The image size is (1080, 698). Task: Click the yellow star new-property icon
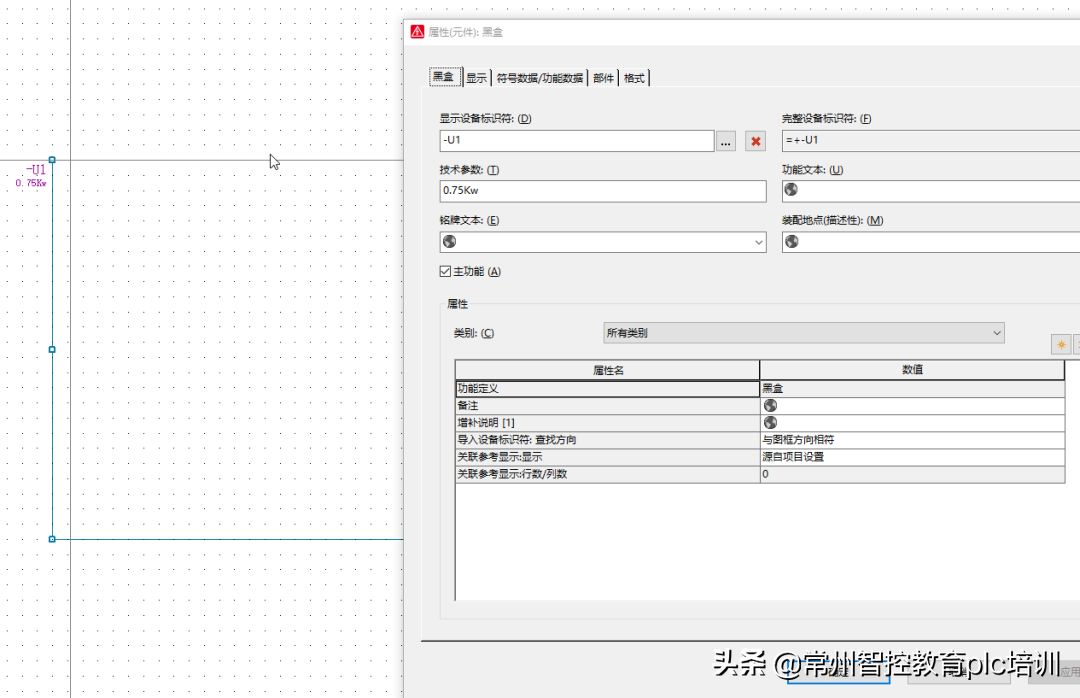click(x=1060, y=345)
